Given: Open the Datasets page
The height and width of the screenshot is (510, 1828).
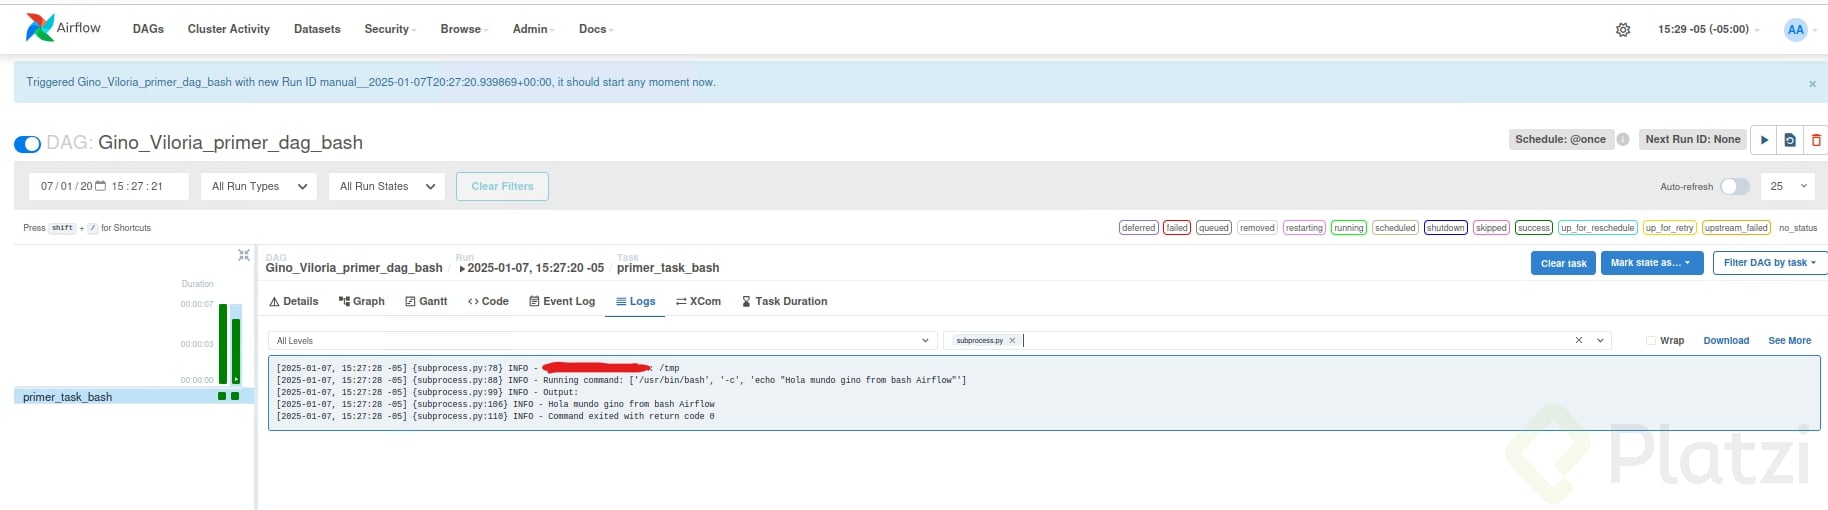Looking at the screenshot, I should coord(317,29).
